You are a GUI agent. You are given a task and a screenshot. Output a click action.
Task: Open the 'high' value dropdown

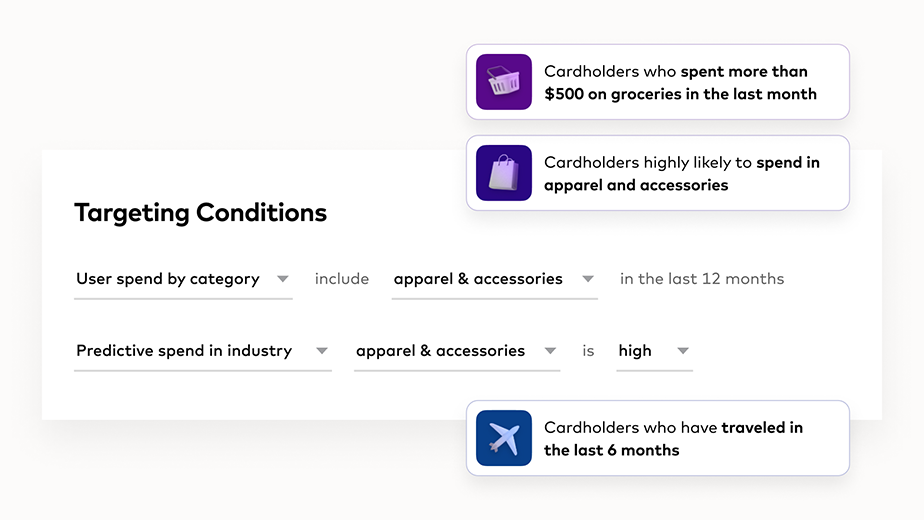coord(654,352)
